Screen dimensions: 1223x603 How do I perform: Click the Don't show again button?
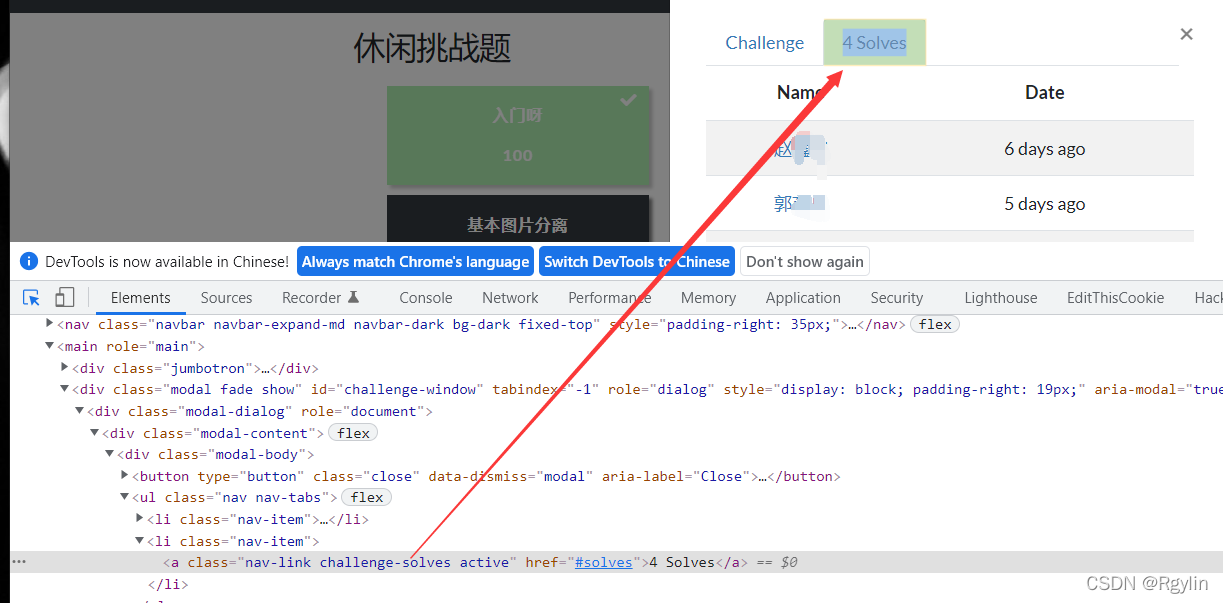(805, 262)
